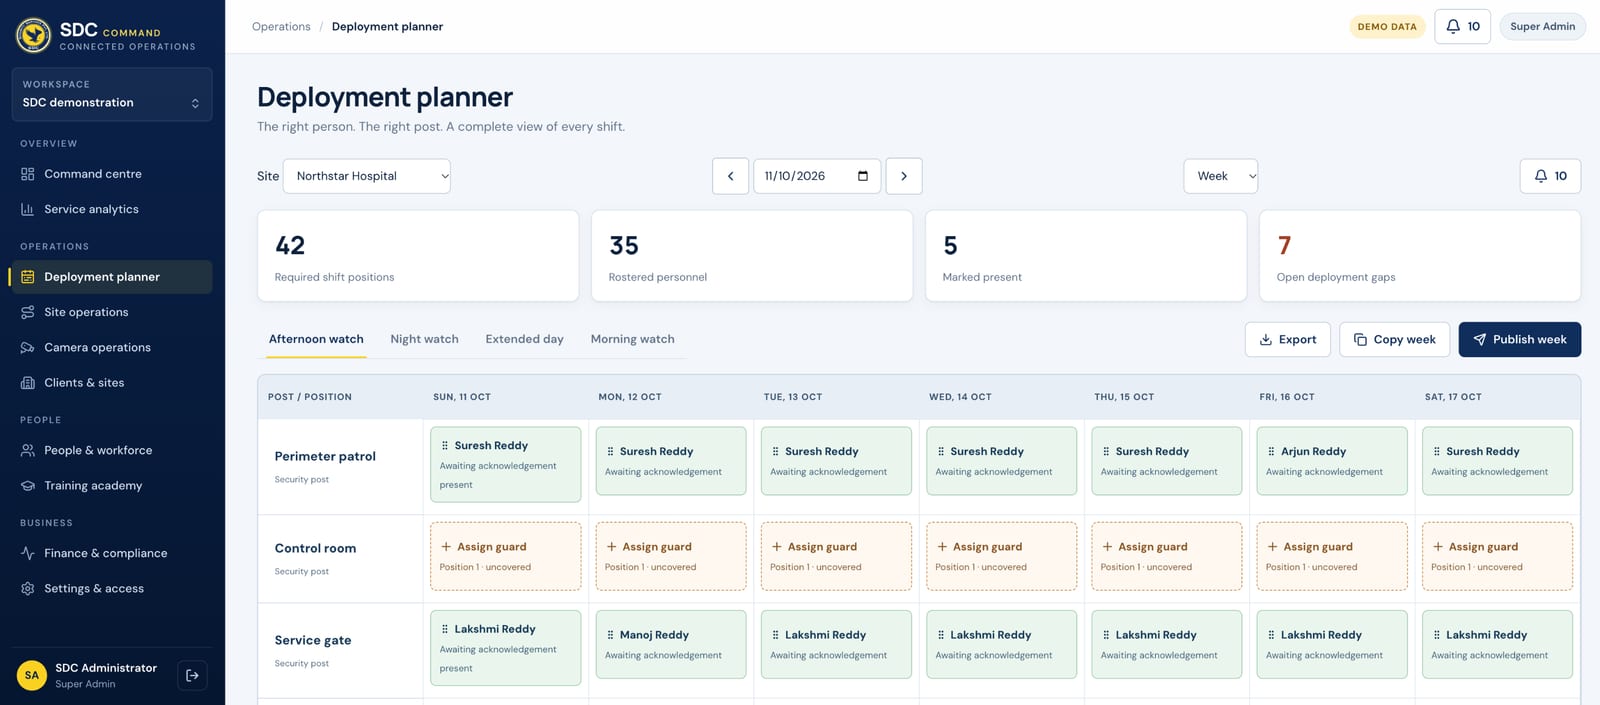Click the 11/10/2026 date field
Viewport: 1600px width, 705px height.
[x=817, y=176]
